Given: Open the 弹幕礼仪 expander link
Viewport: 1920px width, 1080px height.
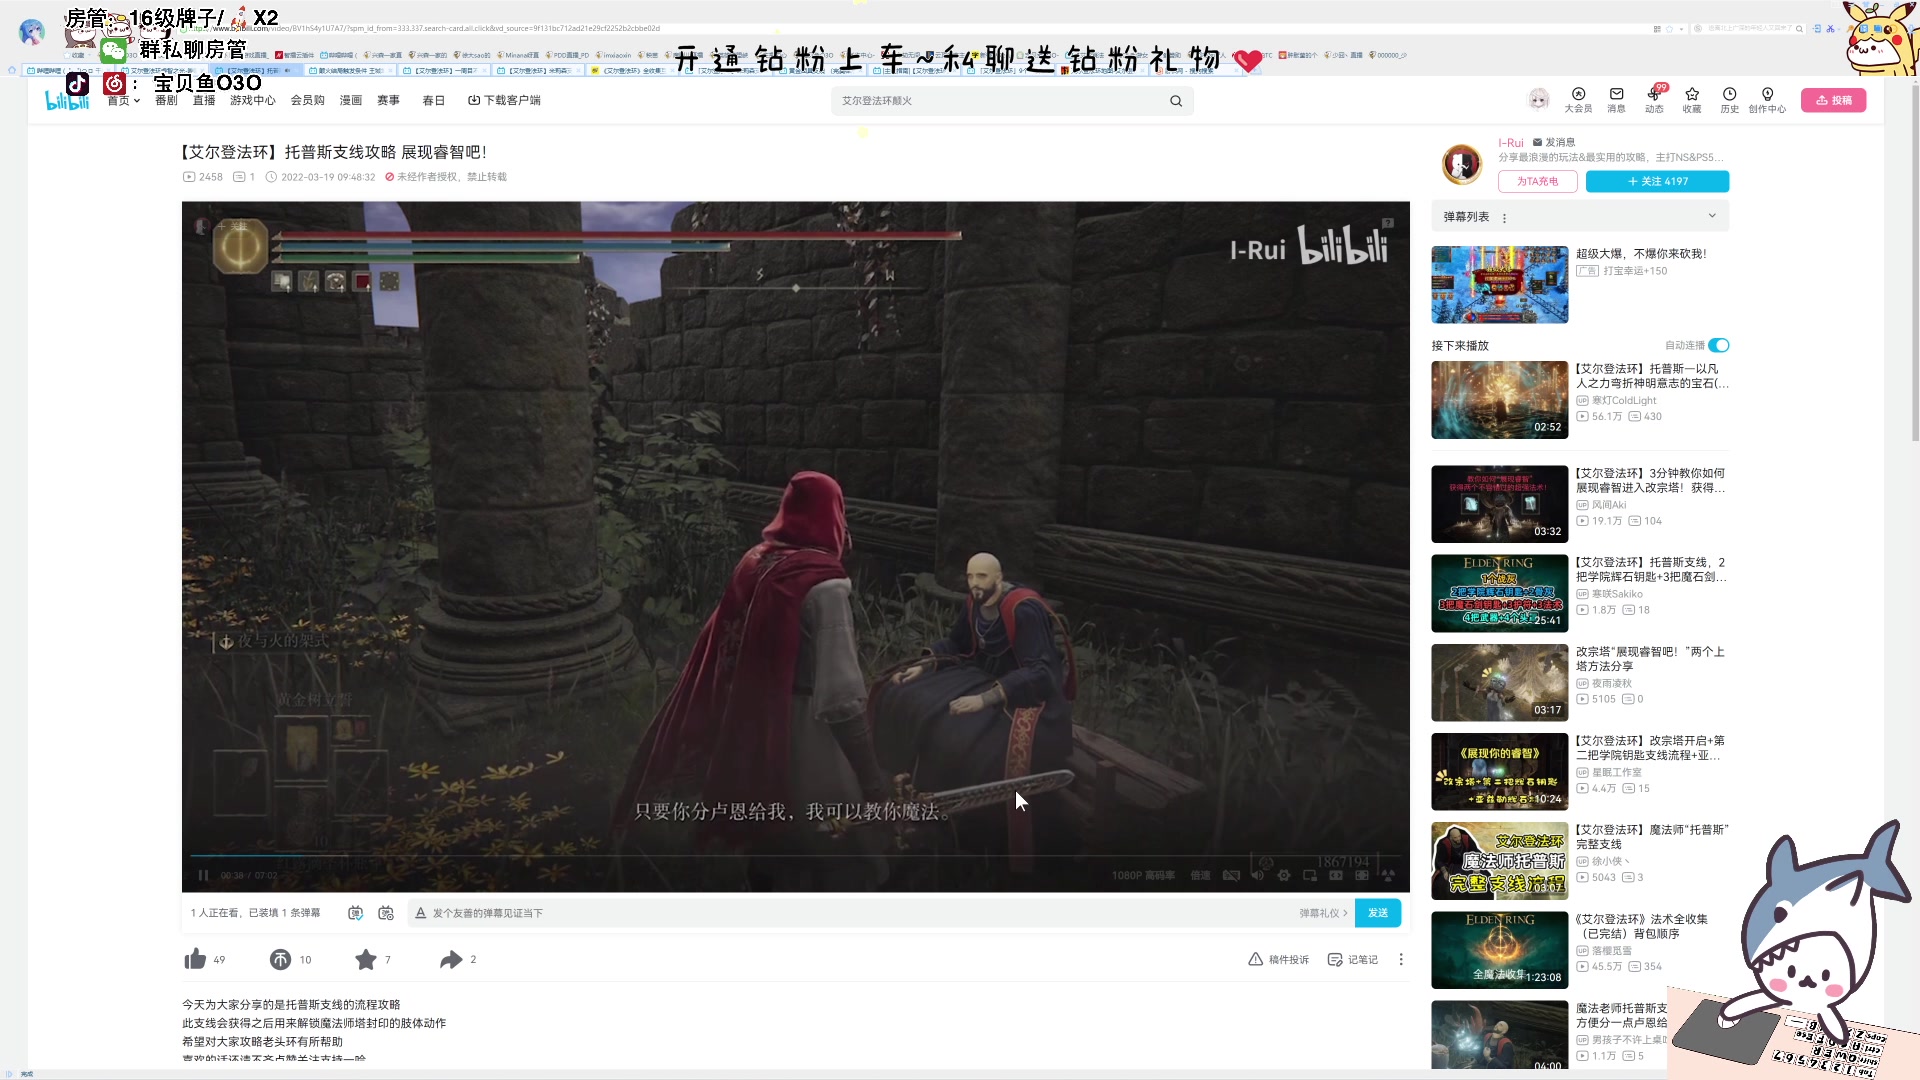Looking at the screenshot, I should pos(1324,913).
